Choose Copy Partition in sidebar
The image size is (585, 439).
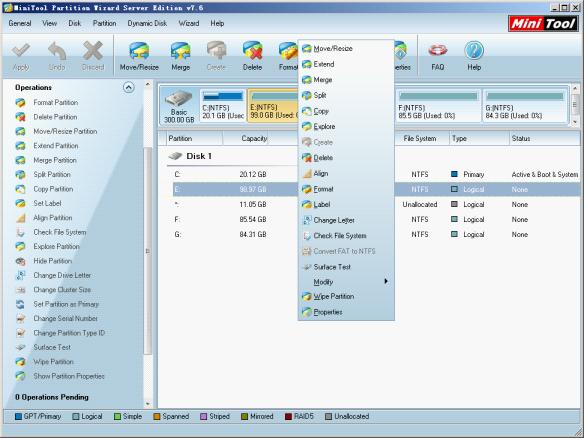coord(44,189)
